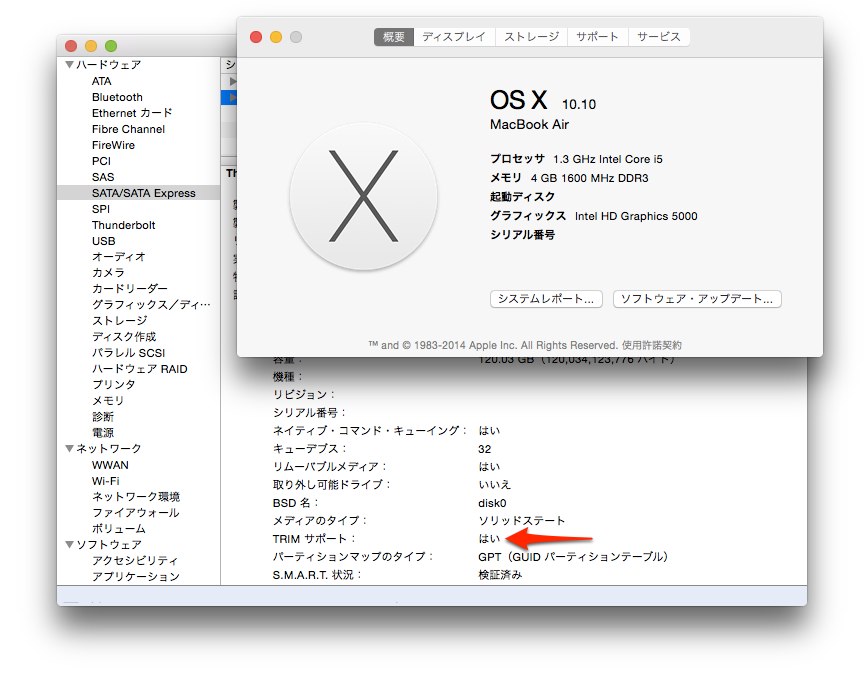Image resolution: width=864 pixels, height=685 pixels.
Task: Click the リムーバブルメディア label
Action: [x=329, y=466]
